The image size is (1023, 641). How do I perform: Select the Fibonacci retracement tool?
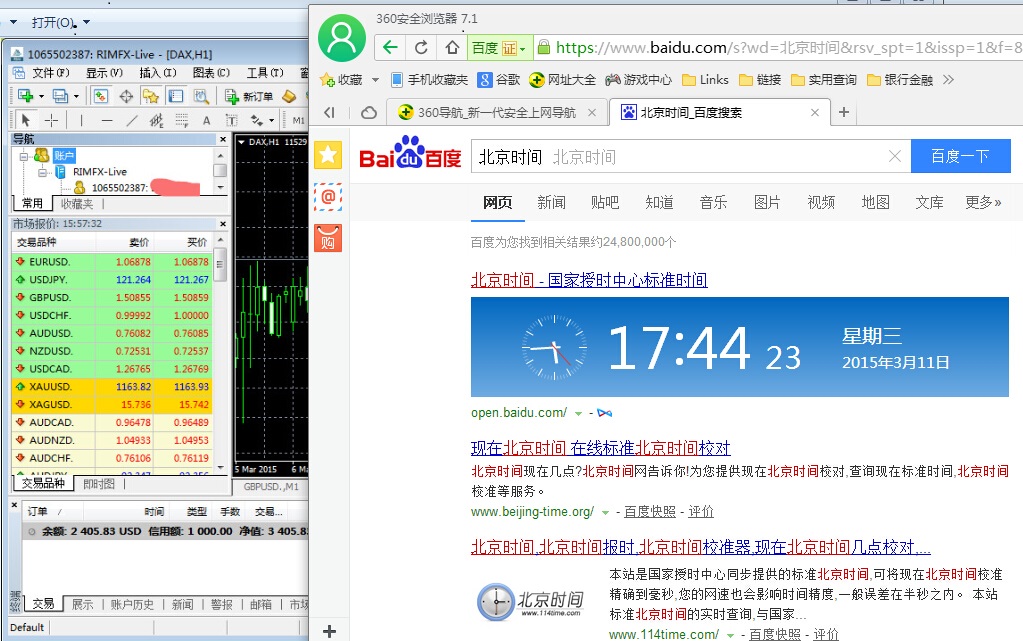(181, 120)
